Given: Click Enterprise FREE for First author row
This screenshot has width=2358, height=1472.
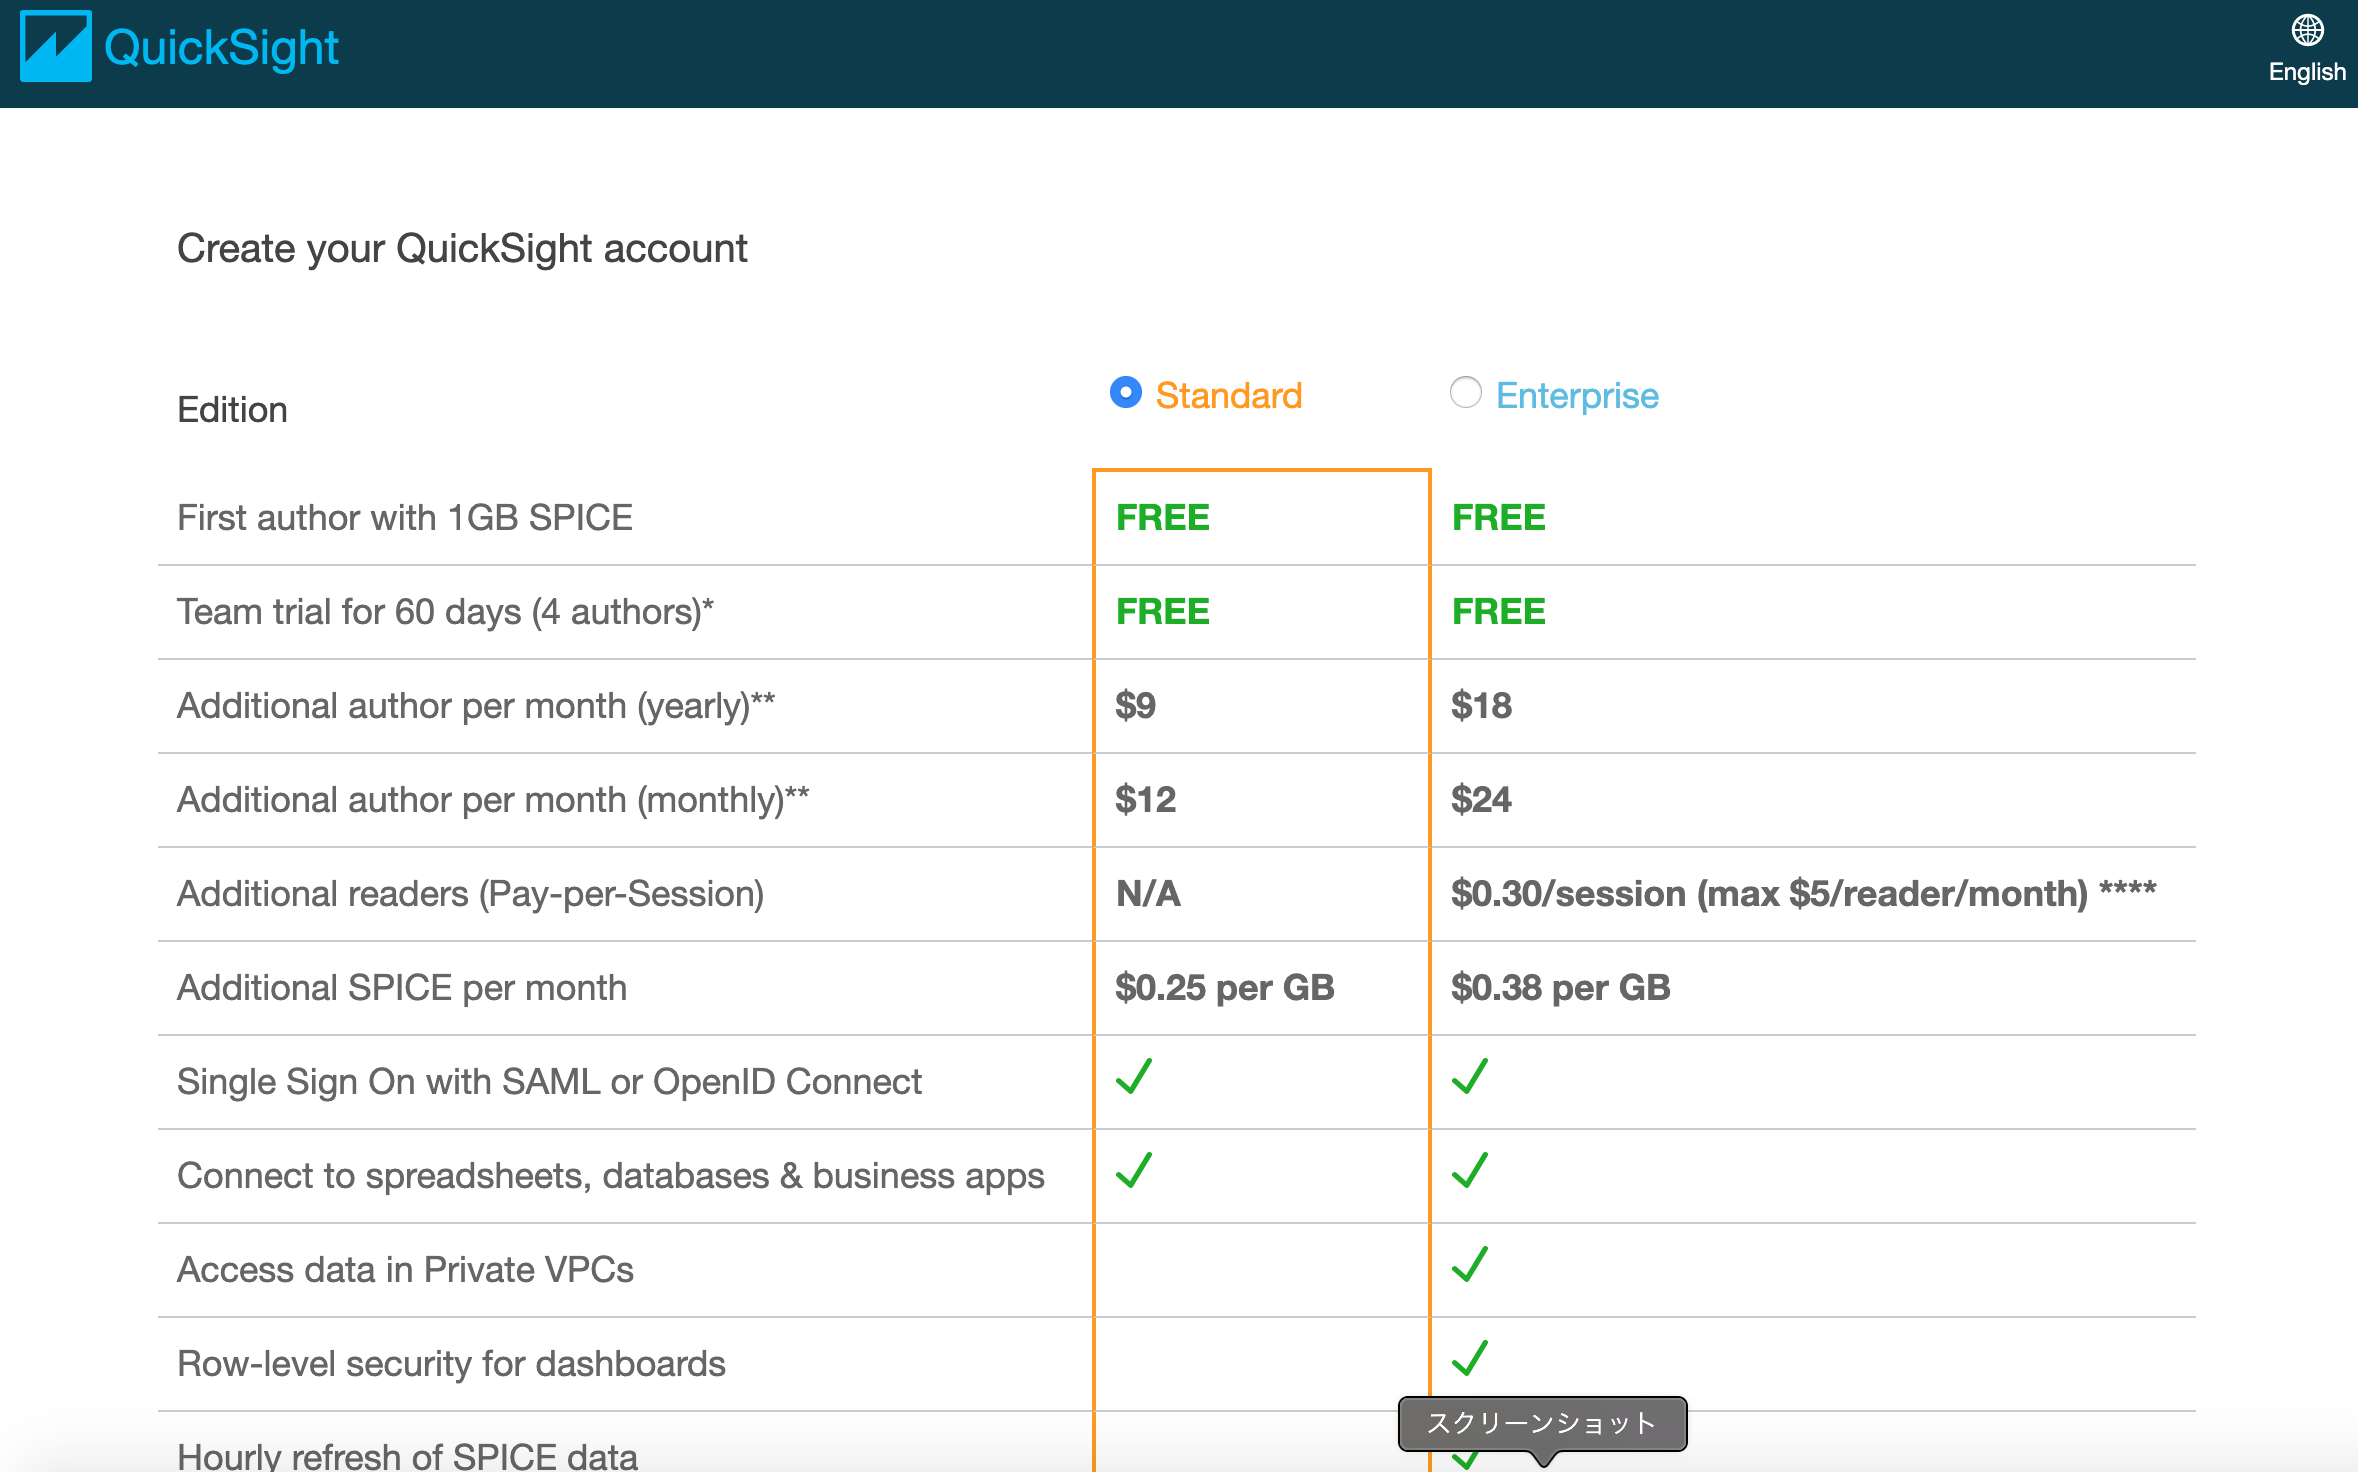Looking at the screenshot, I should pos(1499,518).
